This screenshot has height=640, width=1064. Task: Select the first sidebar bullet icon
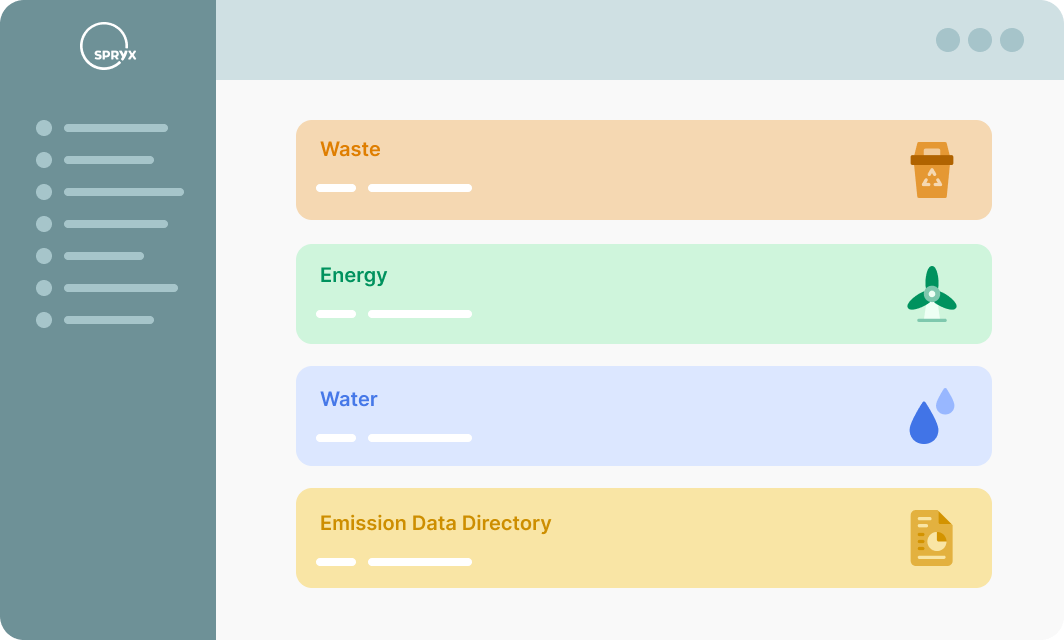[x=44, y=128]
